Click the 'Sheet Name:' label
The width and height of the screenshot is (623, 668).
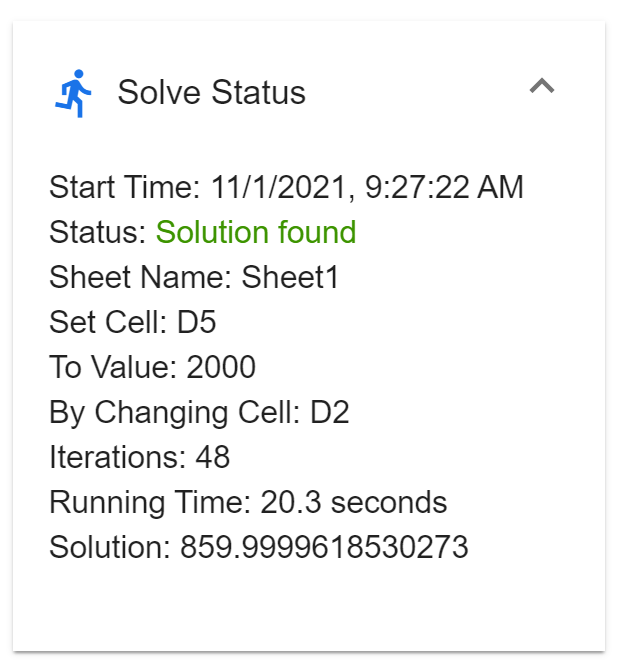click(141, 278)
